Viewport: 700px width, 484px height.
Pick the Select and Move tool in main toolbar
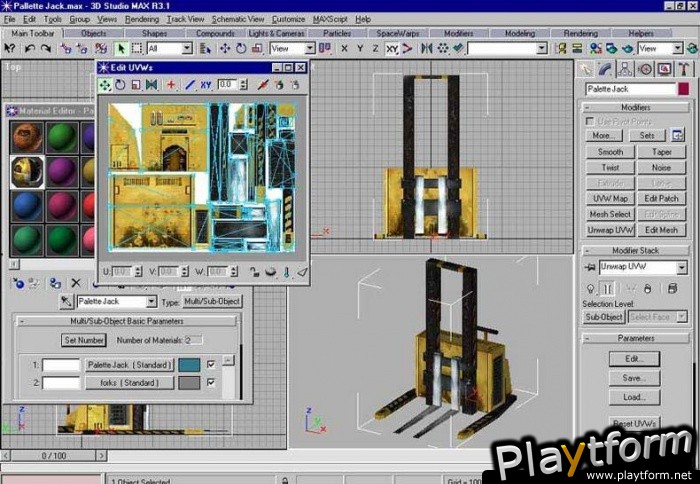click(225, 48)
